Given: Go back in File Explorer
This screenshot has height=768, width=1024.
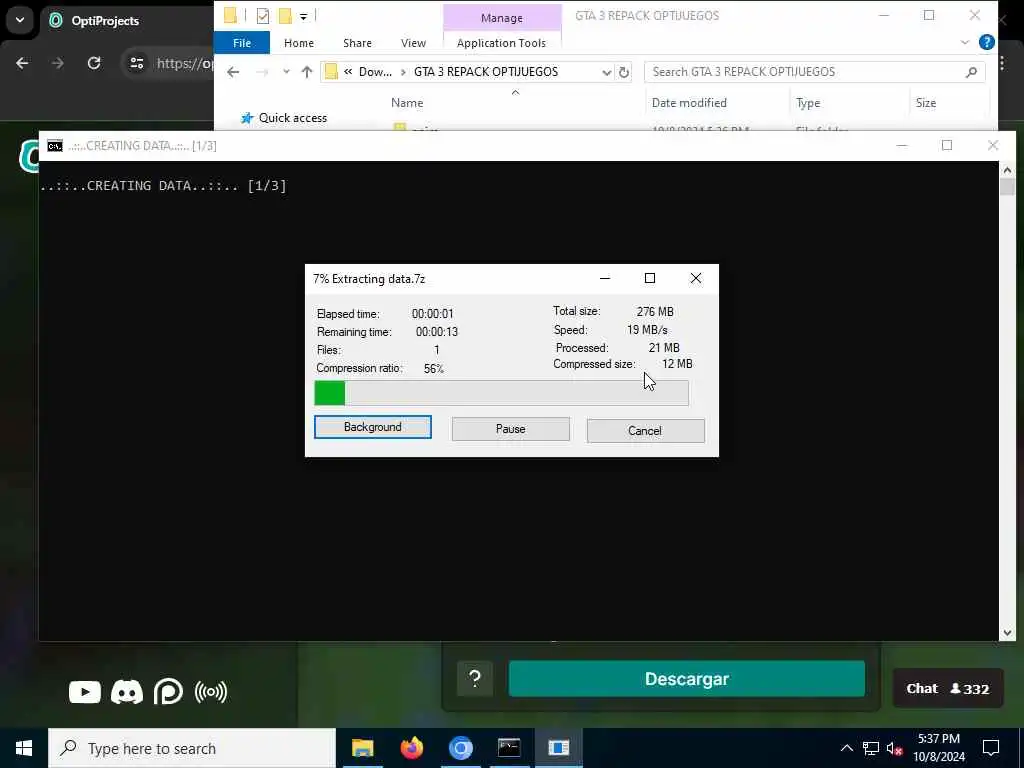Looking at the screenshot, I should click(233, 72).
